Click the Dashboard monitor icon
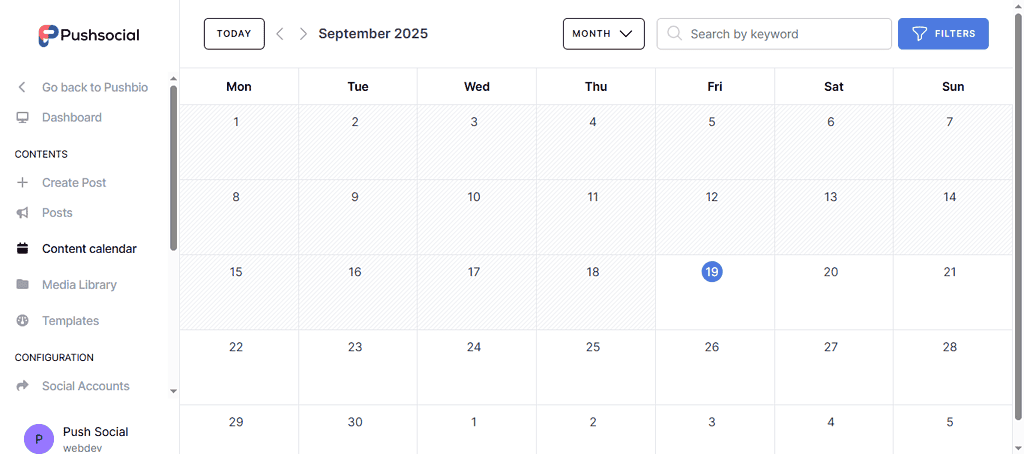The height and width of the screenshot is (454, 1024). click(22, 117)
